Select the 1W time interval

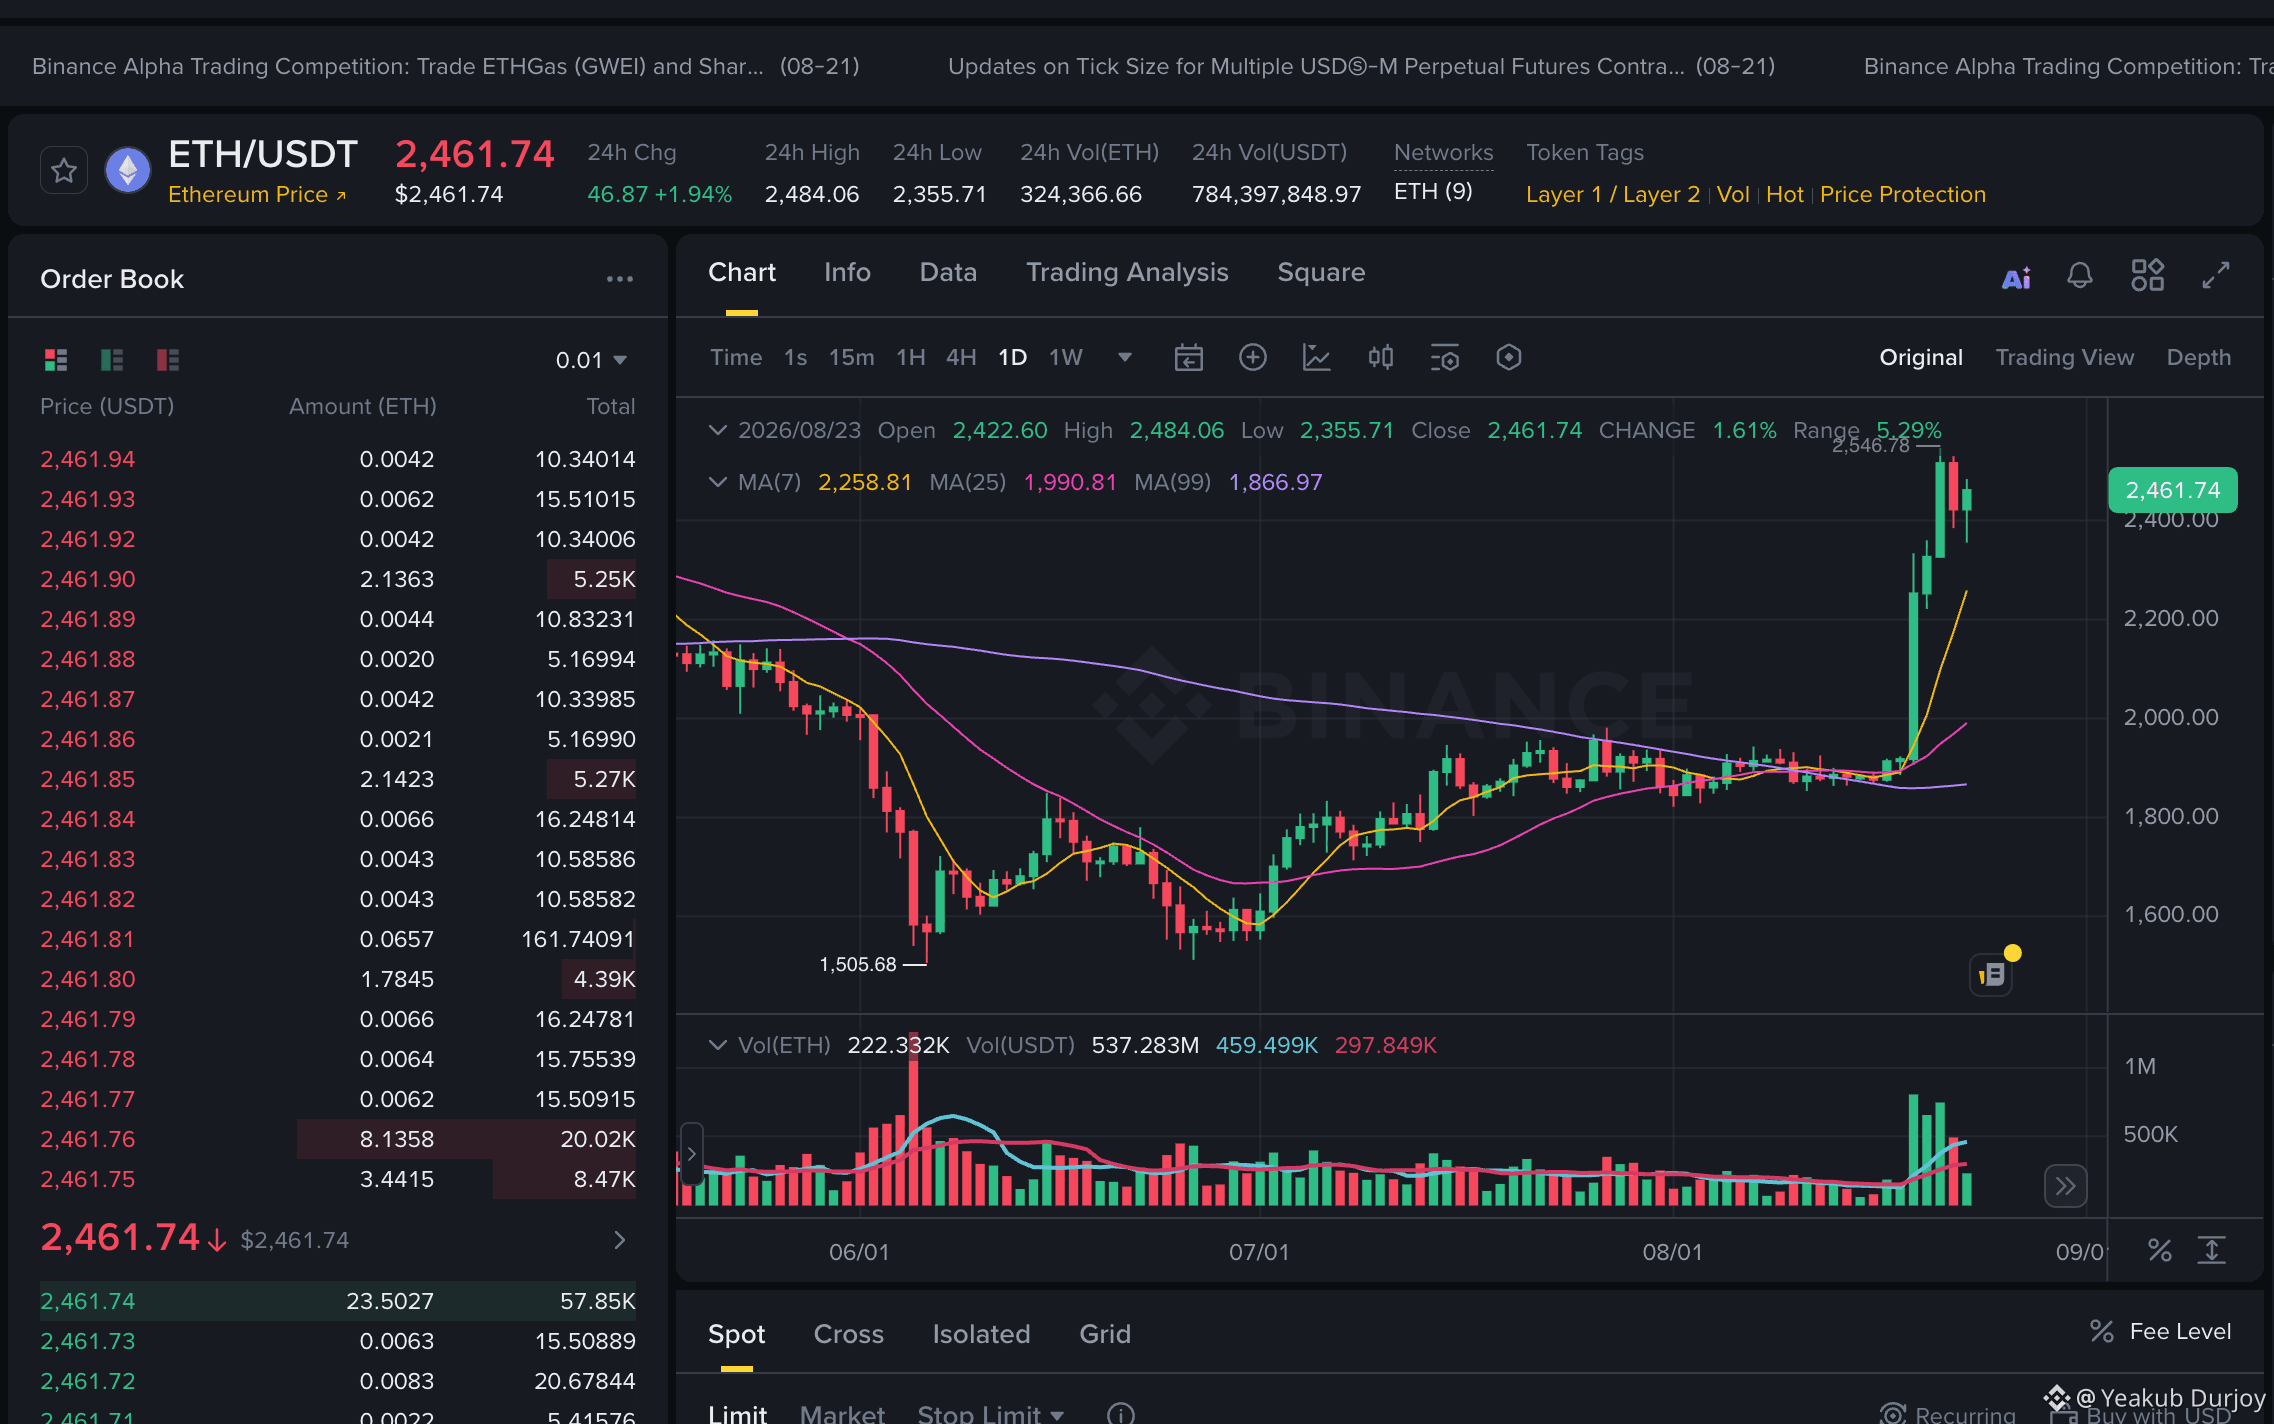point(1066,357)
